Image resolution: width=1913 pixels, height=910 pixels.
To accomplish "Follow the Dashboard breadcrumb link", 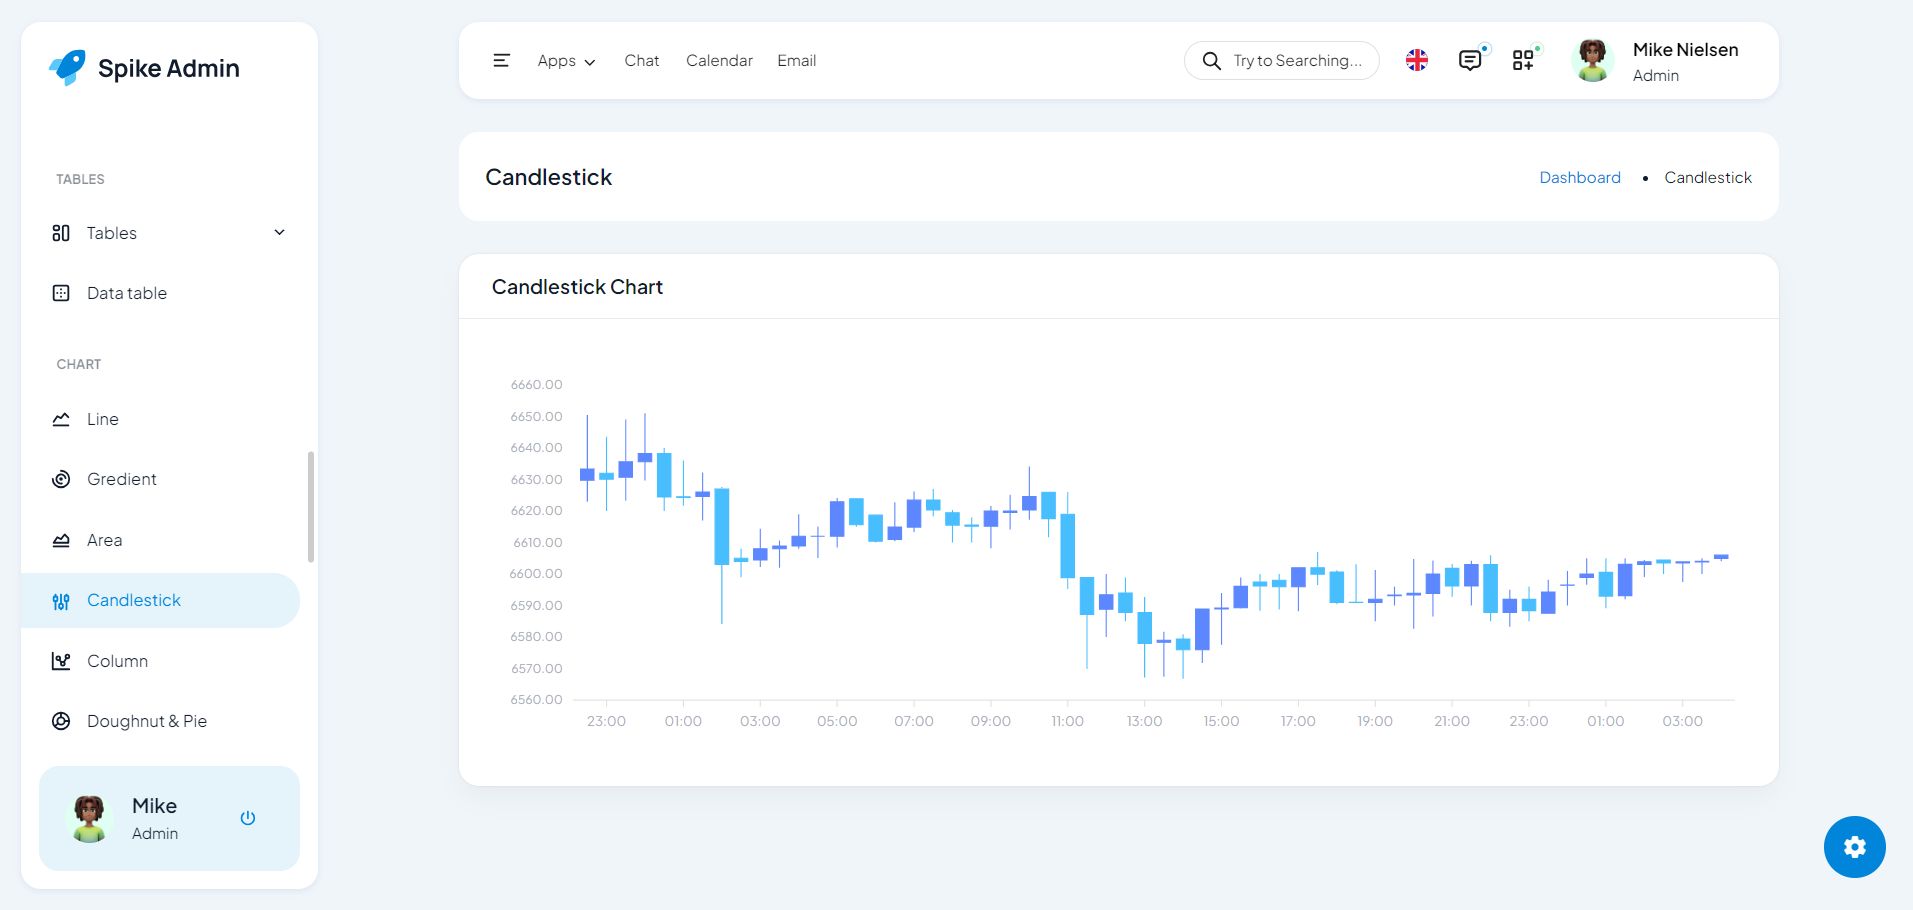I will [x=1579, y=177].
